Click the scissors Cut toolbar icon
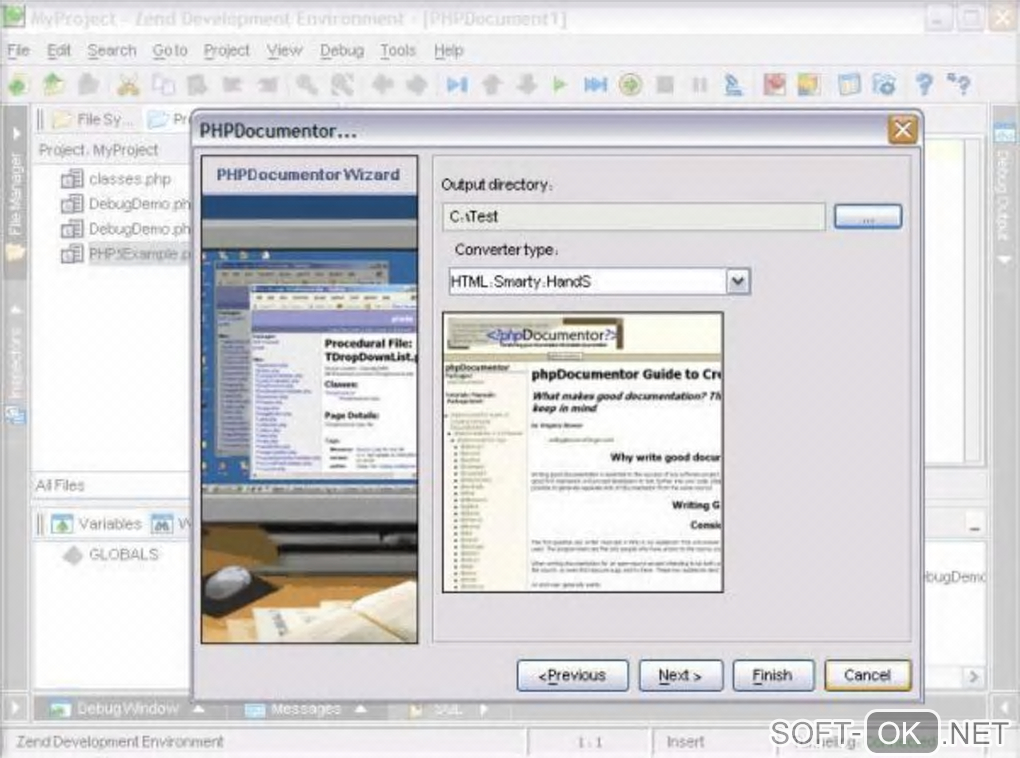Image resolution: width=1020 pixels, height=758 pixels. point(128,85)
